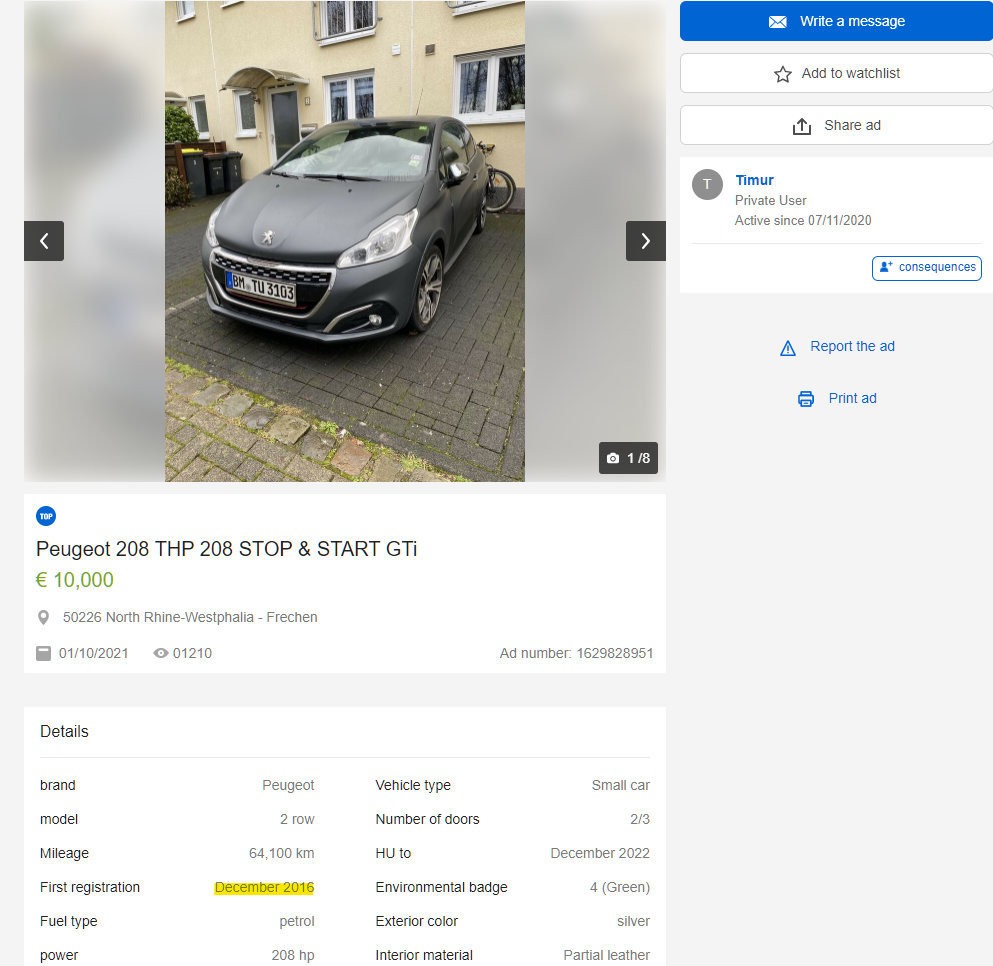The height and width of the screenshot is (966, 993).
Task: Click the Small car vehicle type value
Action: point(621,785)
